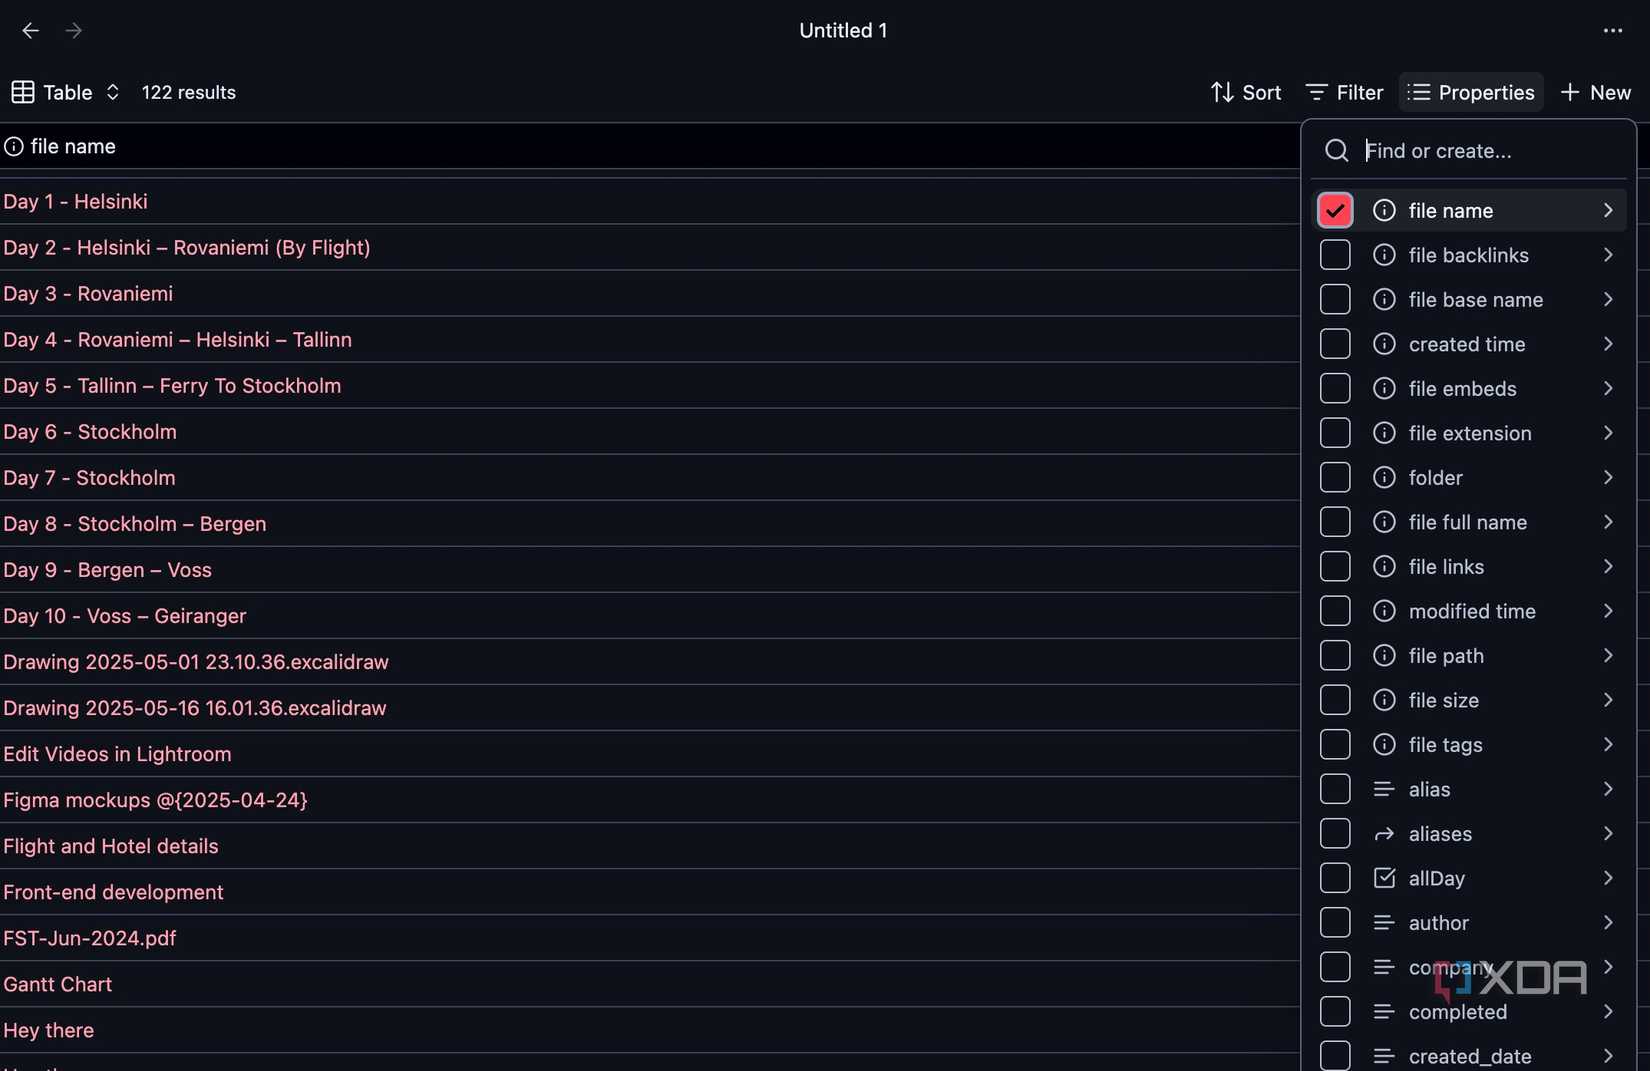This screenshot has width=1650, height=1071.
Task: Check the file tags property checkbox
Action: coord(1335,745)
